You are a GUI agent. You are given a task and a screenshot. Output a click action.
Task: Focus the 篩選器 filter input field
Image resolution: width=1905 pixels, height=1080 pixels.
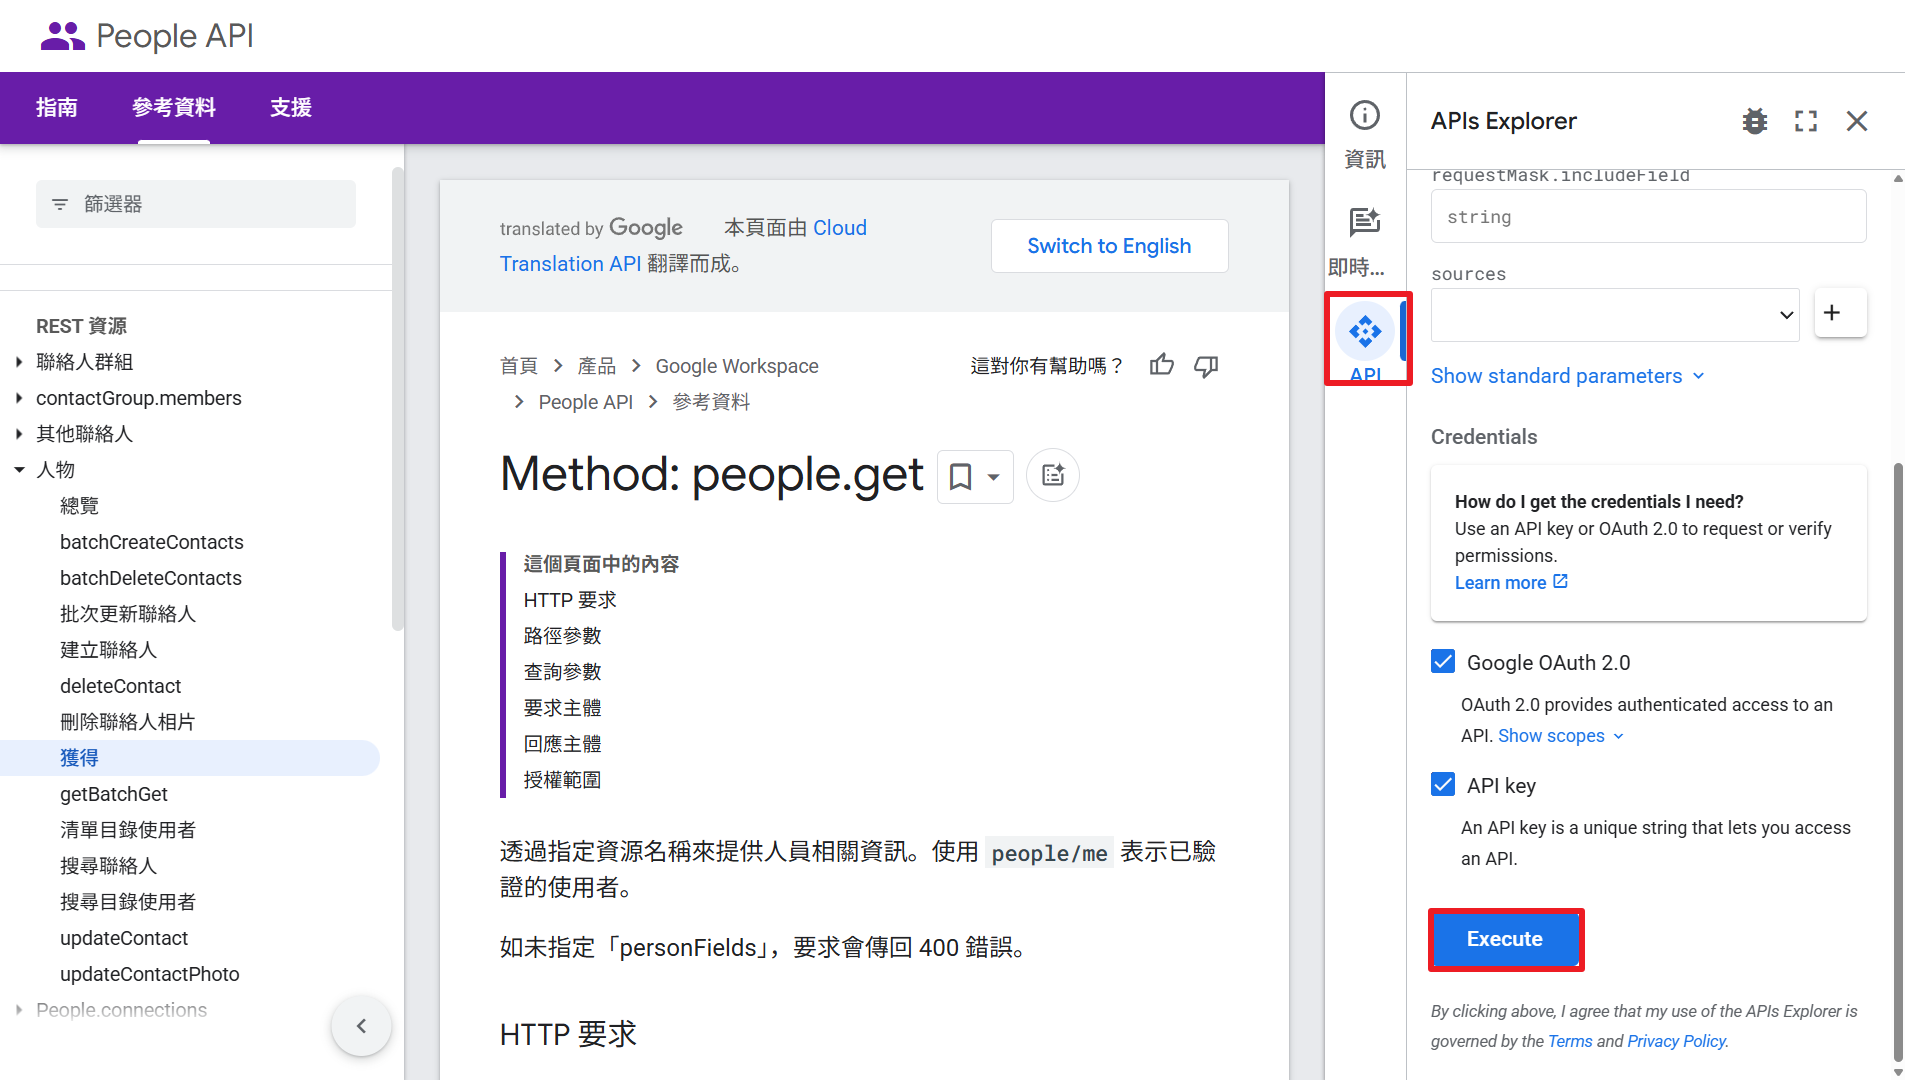[x=196, y=204]
